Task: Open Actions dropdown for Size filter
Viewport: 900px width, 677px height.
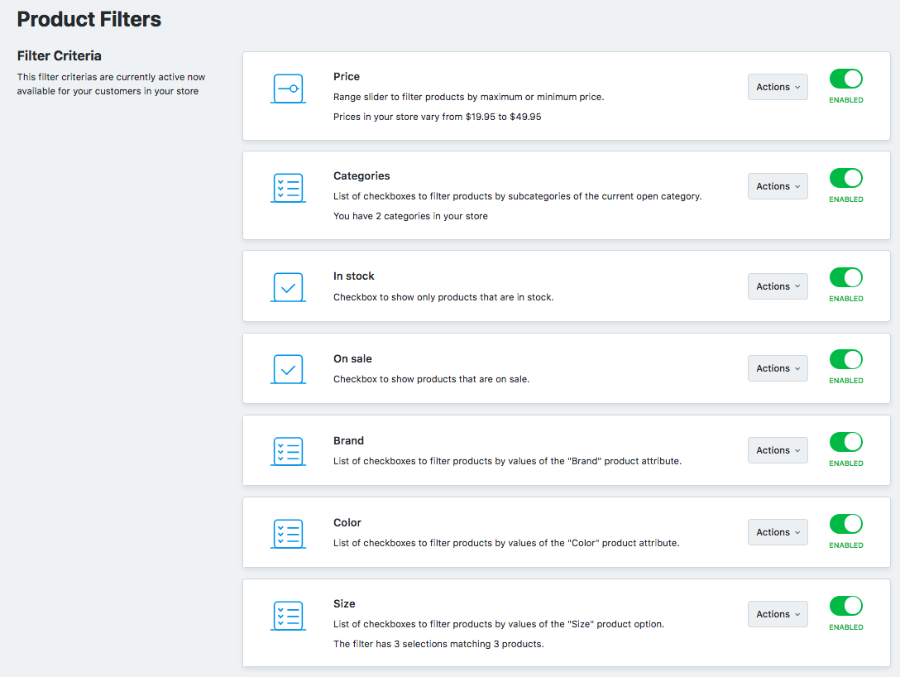Action: pos(778,614)
